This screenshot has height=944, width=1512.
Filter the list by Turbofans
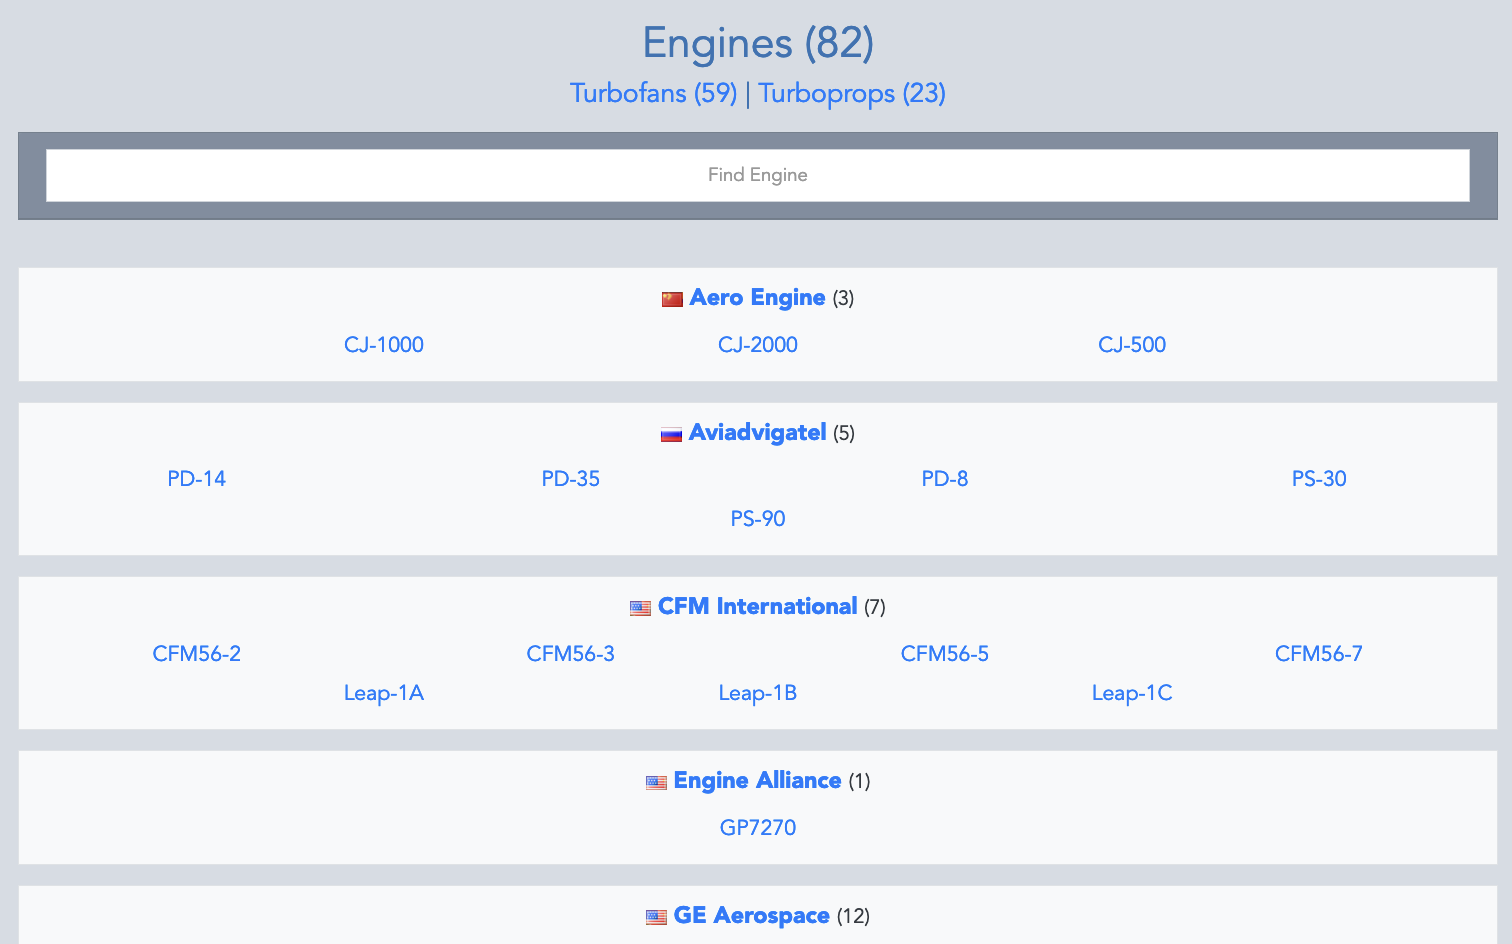pyautogui.click(x=653, y=93)
